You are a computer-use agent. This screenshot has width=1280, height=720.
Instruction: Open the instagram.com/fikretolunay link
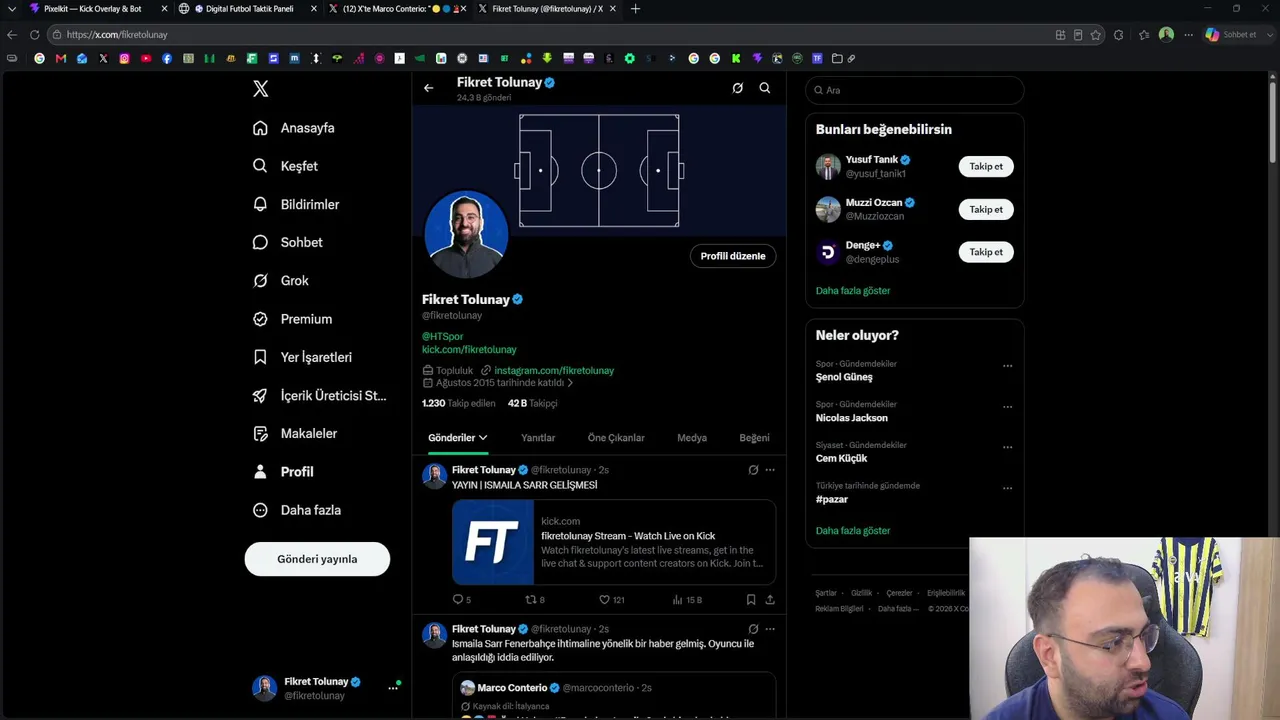tap(554, 371)
